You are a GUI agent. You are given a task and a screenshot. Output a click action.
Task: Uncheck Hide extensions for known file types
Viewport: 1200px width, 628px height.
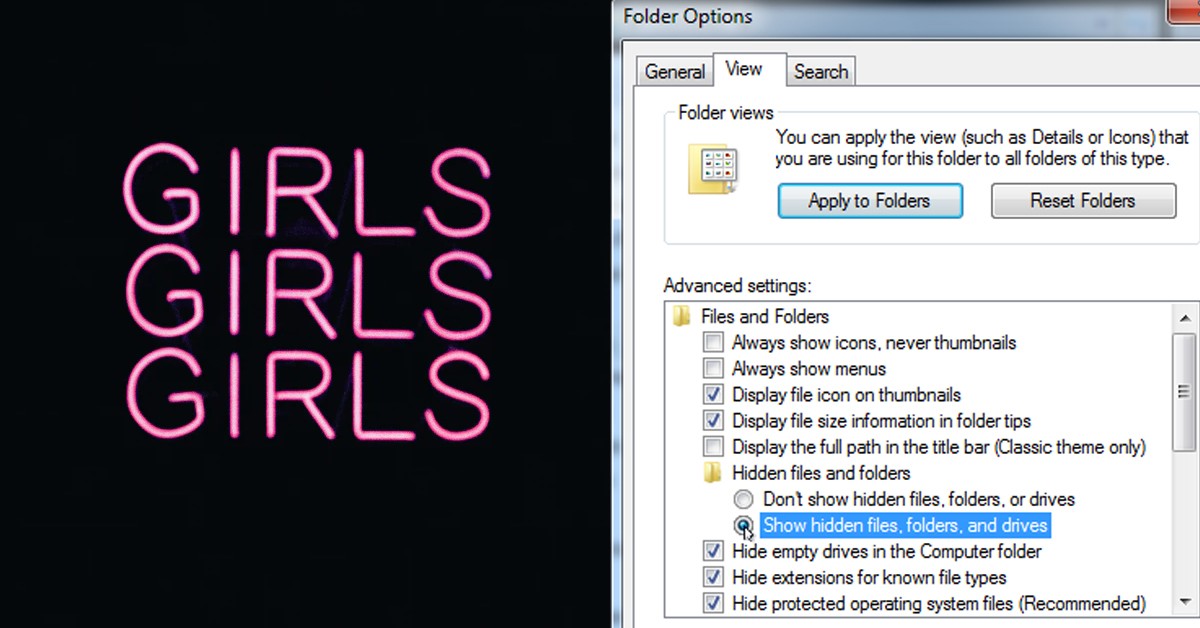tap(713, 578)
